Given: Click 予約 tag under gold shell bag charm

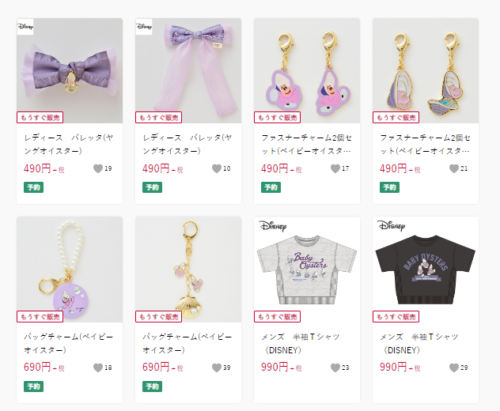Looking at the screenshot, I should (152, 386).
